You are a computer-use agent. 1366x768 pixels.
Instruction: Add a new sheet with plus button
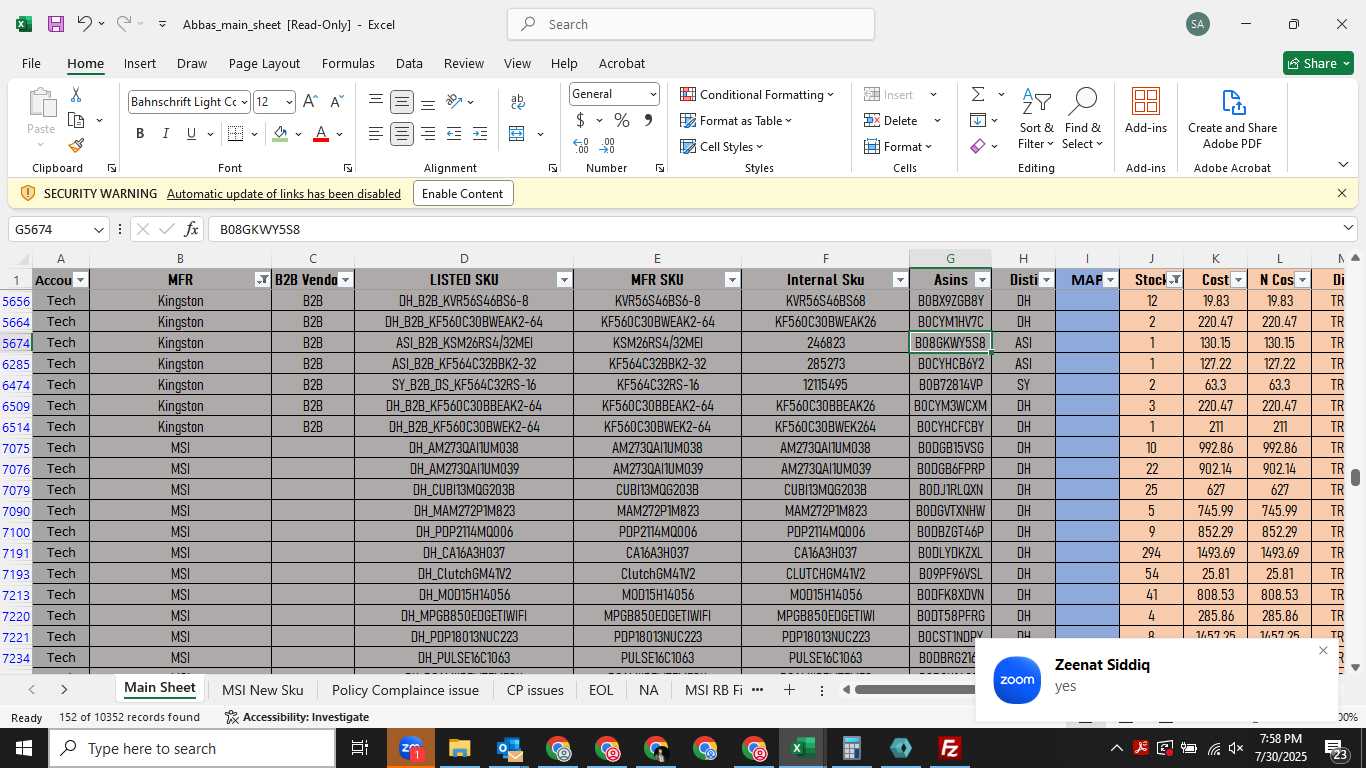point(789,690)
